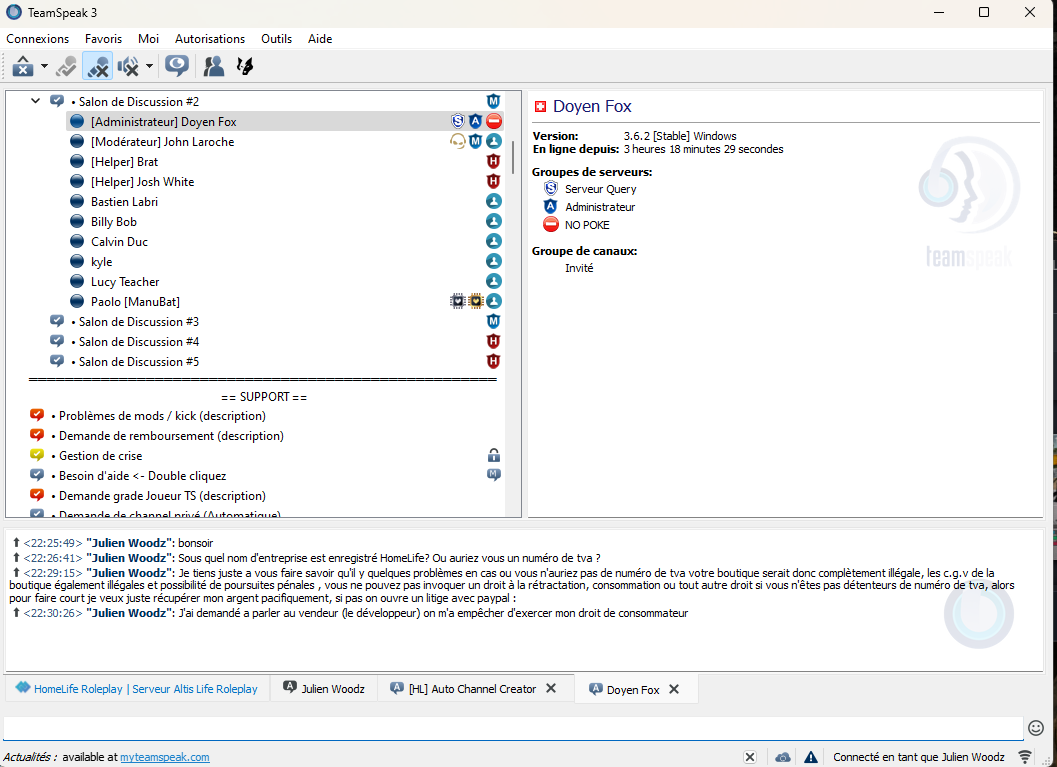The width and height of the screenshot is (1057, 767).
Task: Click the channel tree vertical scrollbar
Action: (x=514, y=156)
